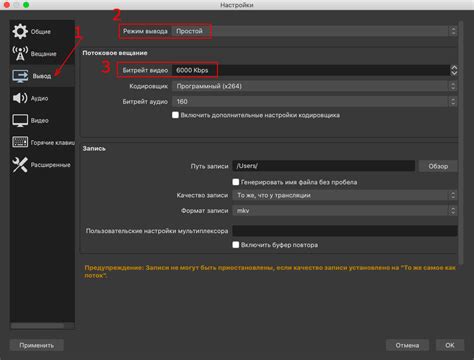Screen dimensions: 474x360
Task: Click the video bitrate stepper arrows
Action: point(454,70)
